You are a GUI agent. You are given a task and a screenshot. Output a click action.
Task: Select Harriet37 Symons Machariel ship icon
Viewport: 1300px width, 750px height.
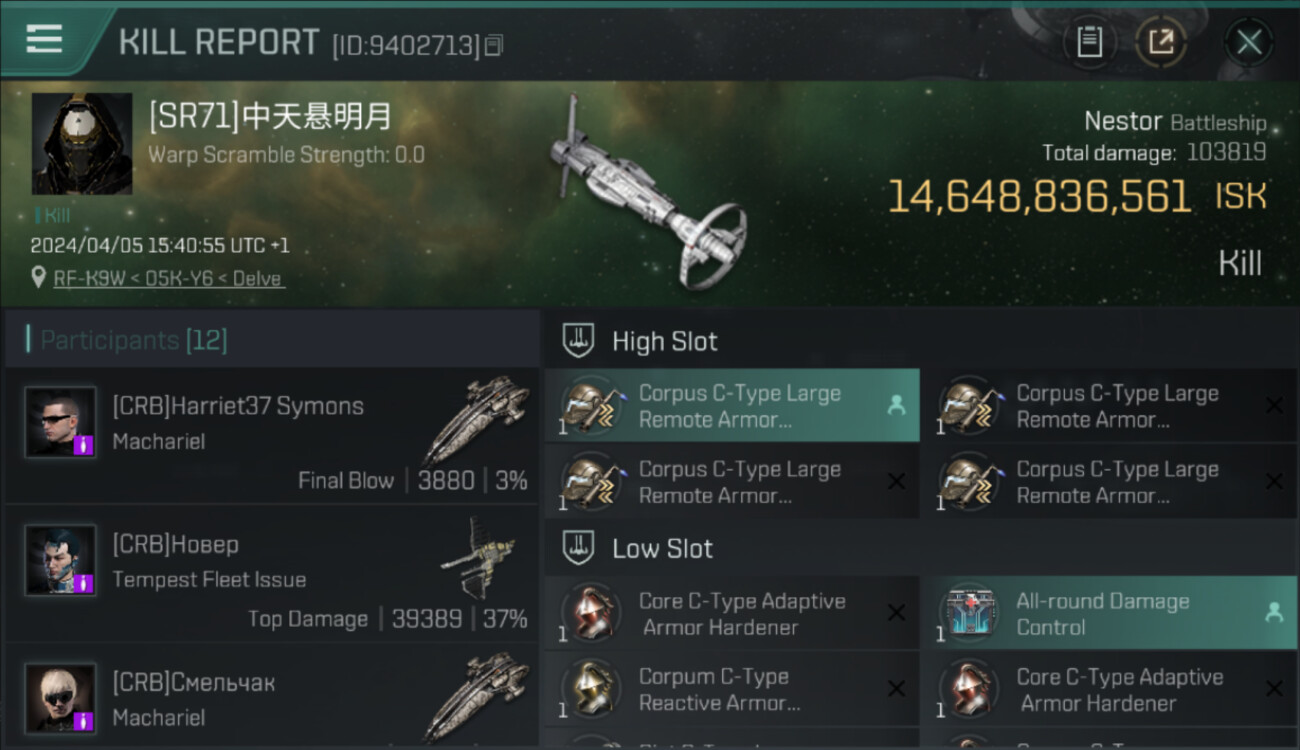pyautogui.click(x=476, y=419)
